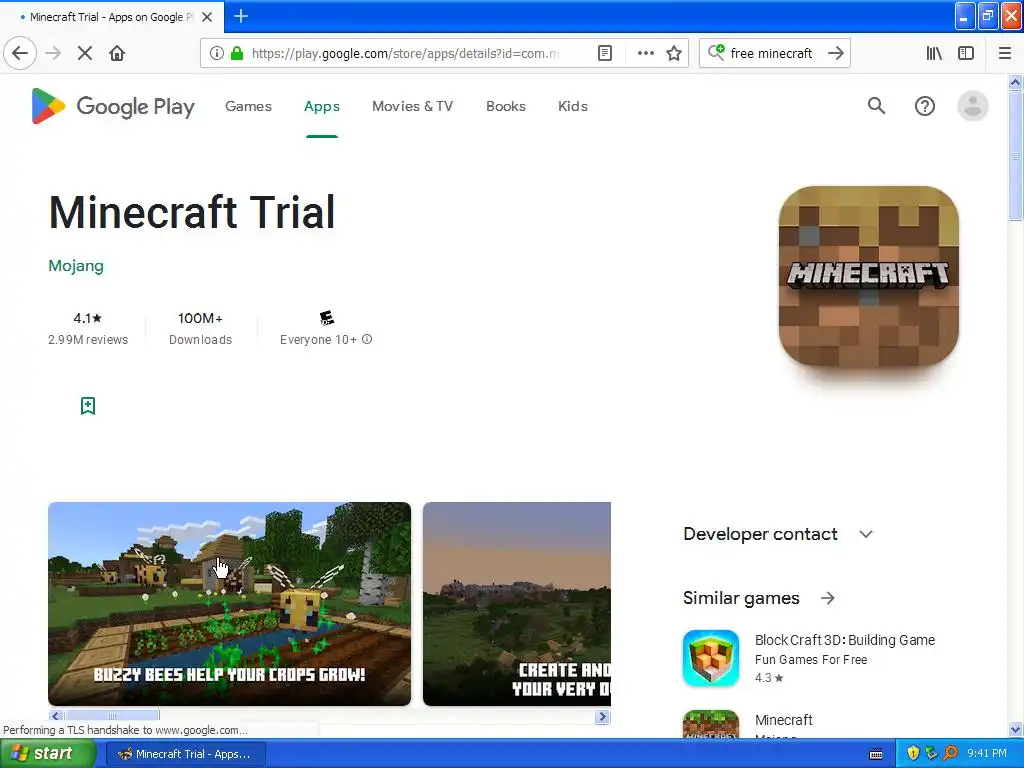Switch to the Books tab
The image size is (1024, 768).
pyautogui.click(x=505, y=106)
